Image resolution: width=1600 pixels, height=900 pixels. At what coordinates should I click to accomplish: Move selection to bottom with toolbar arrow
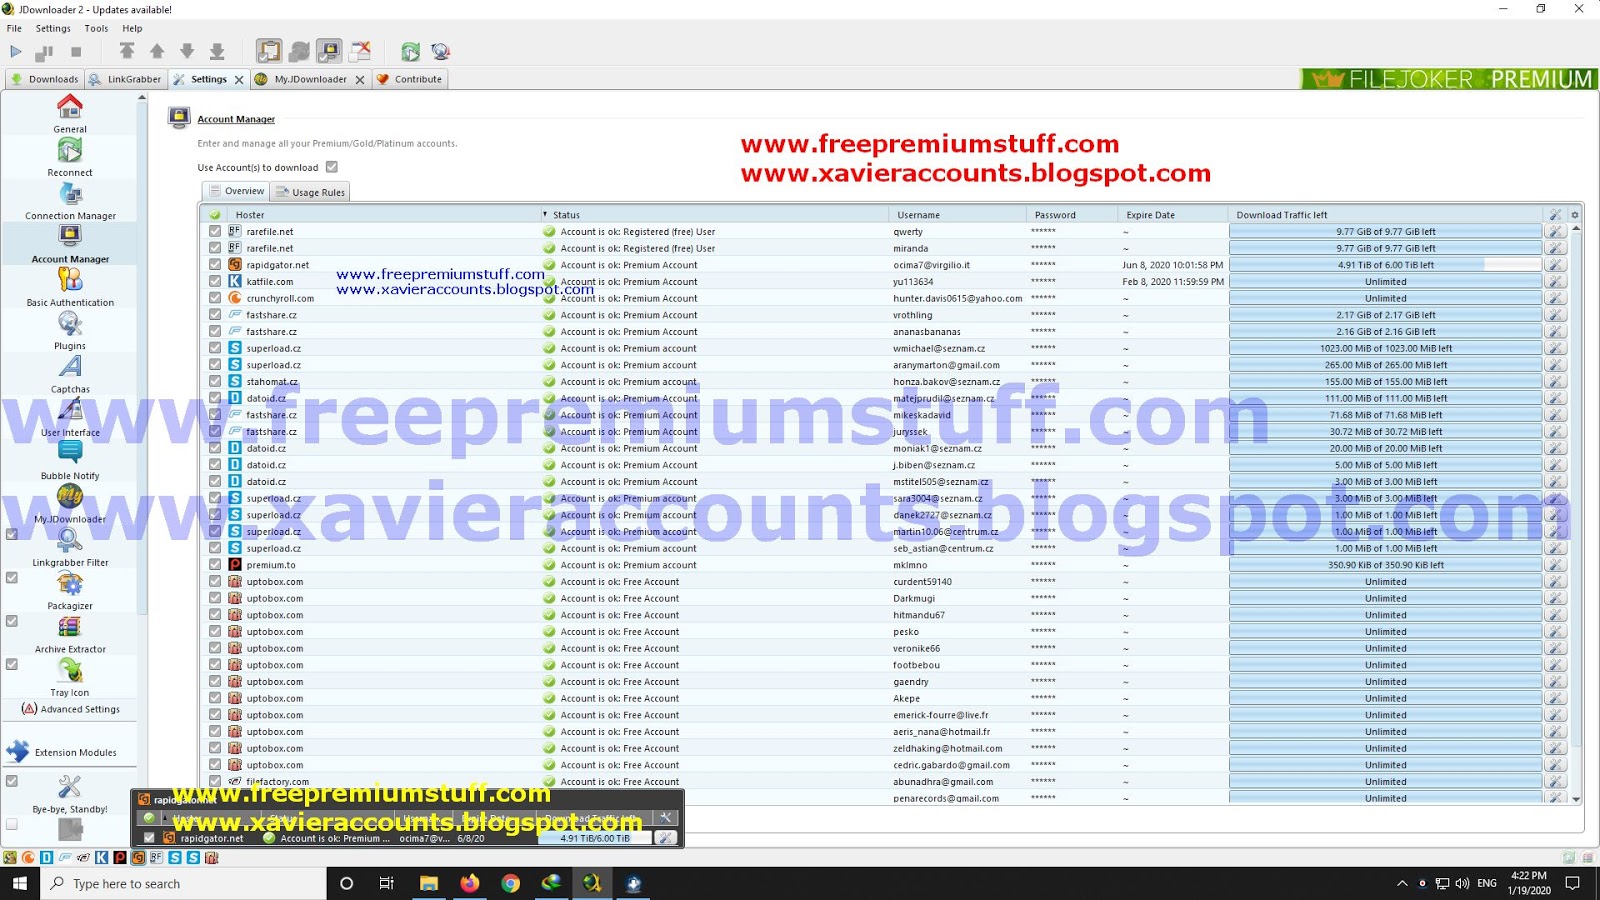click(x=217, y=51)
